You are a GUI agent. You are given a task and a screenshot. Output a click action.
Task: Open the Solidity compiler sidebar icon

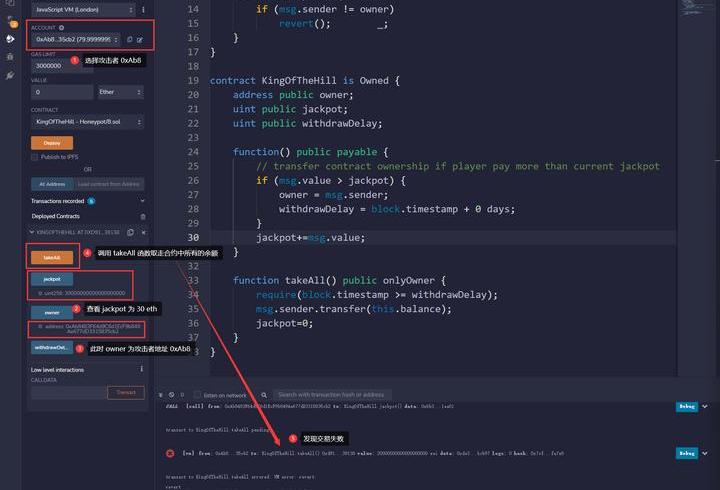[x=11, y=21]
